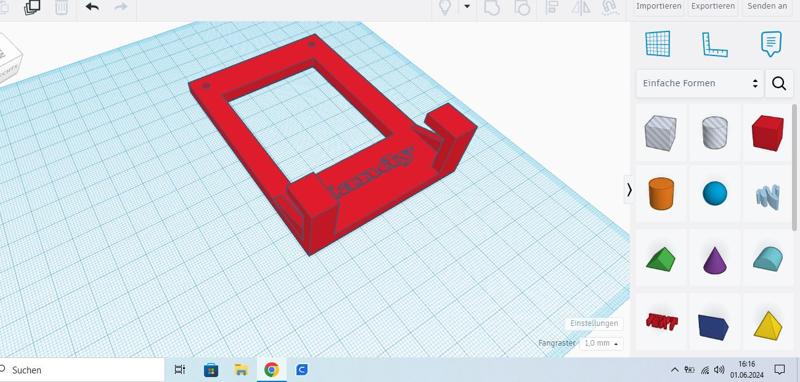Viewport: 800px width, 382px height.
Task: Pick the red TEXT shape
Action: (661, 321)
